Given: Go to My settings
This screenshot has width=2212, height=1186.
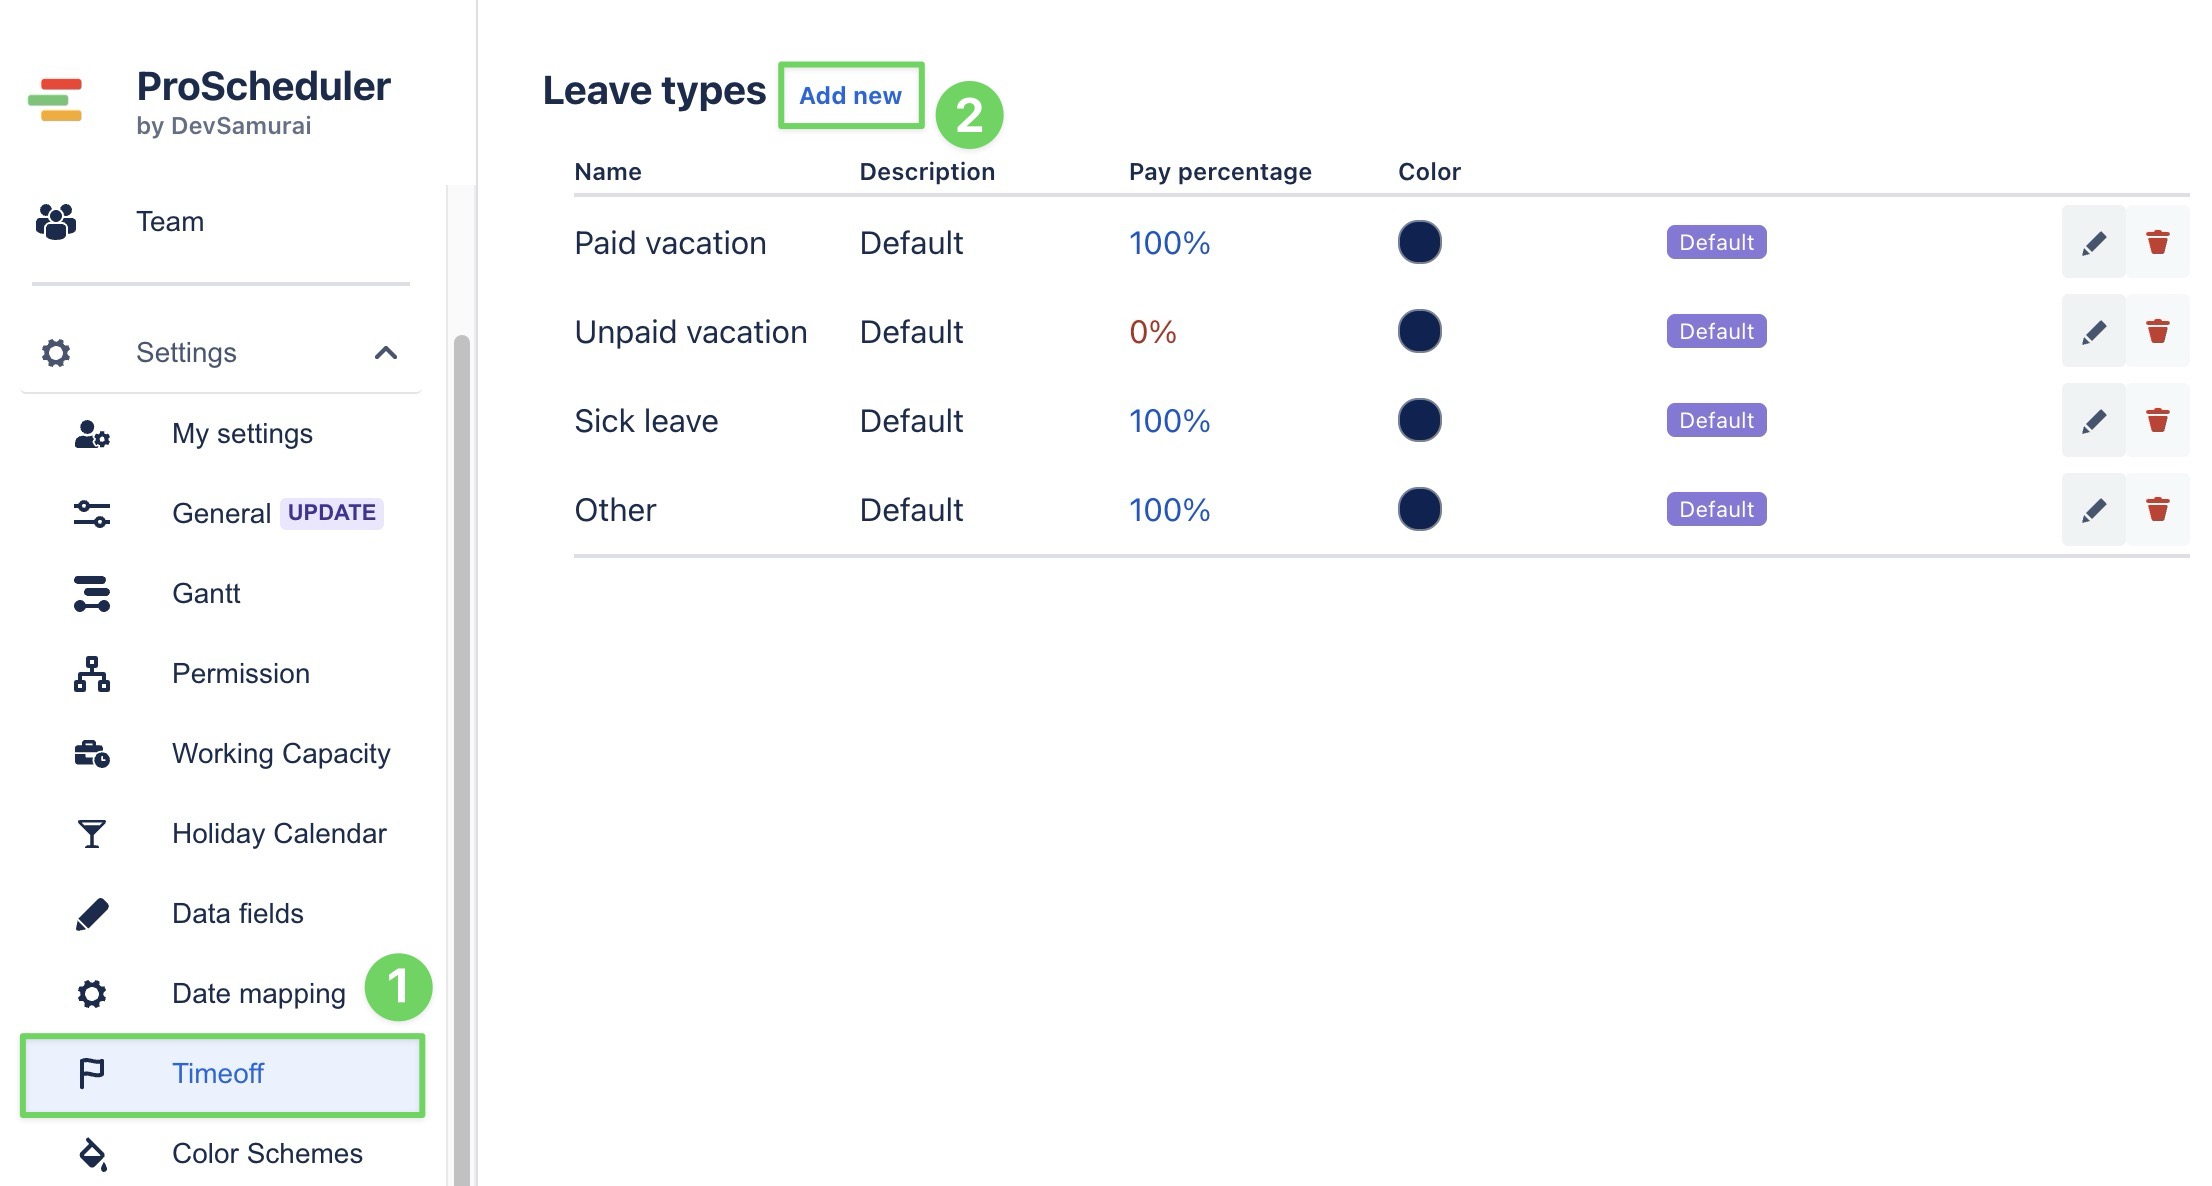Looking at the screenshot, I should tap(242, 433).
